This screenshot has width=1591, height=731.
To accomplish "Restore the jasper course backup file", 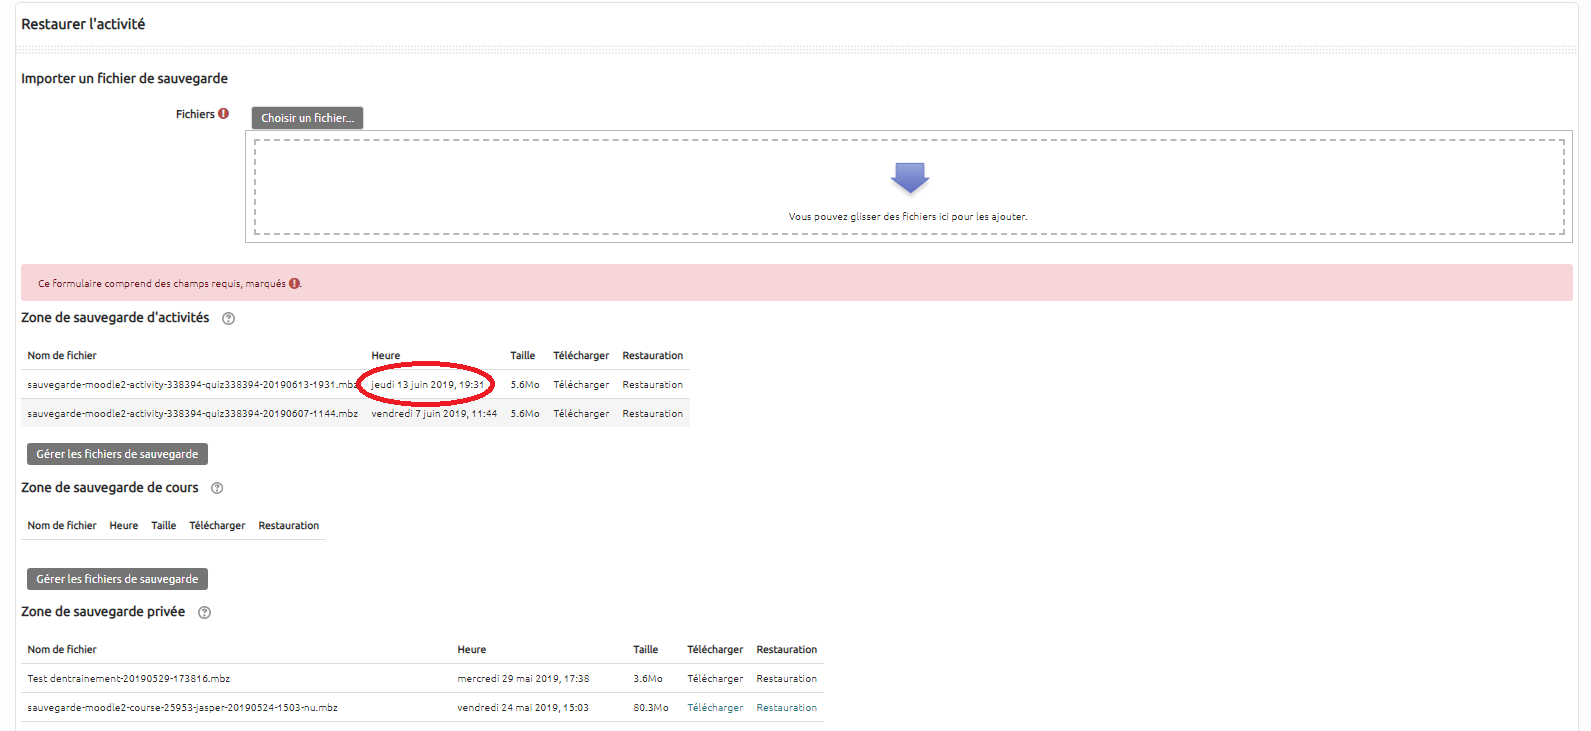I will [x=786, y=708].
